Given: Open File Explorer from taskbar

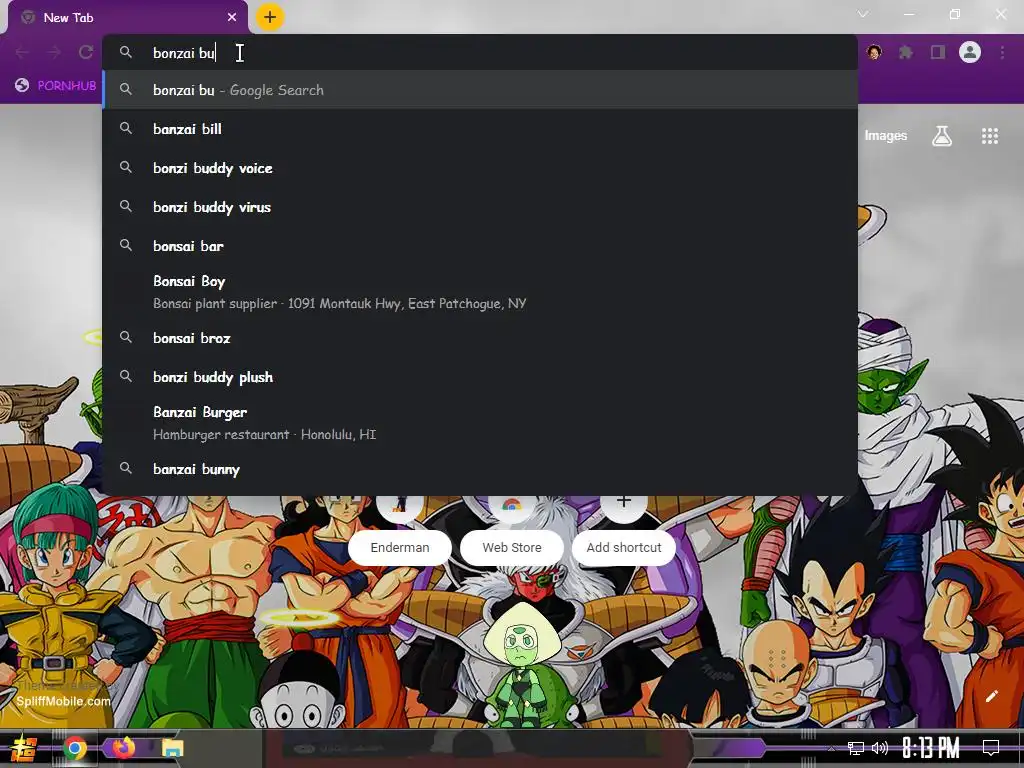Looking at the screenshot, I should 172,748.
